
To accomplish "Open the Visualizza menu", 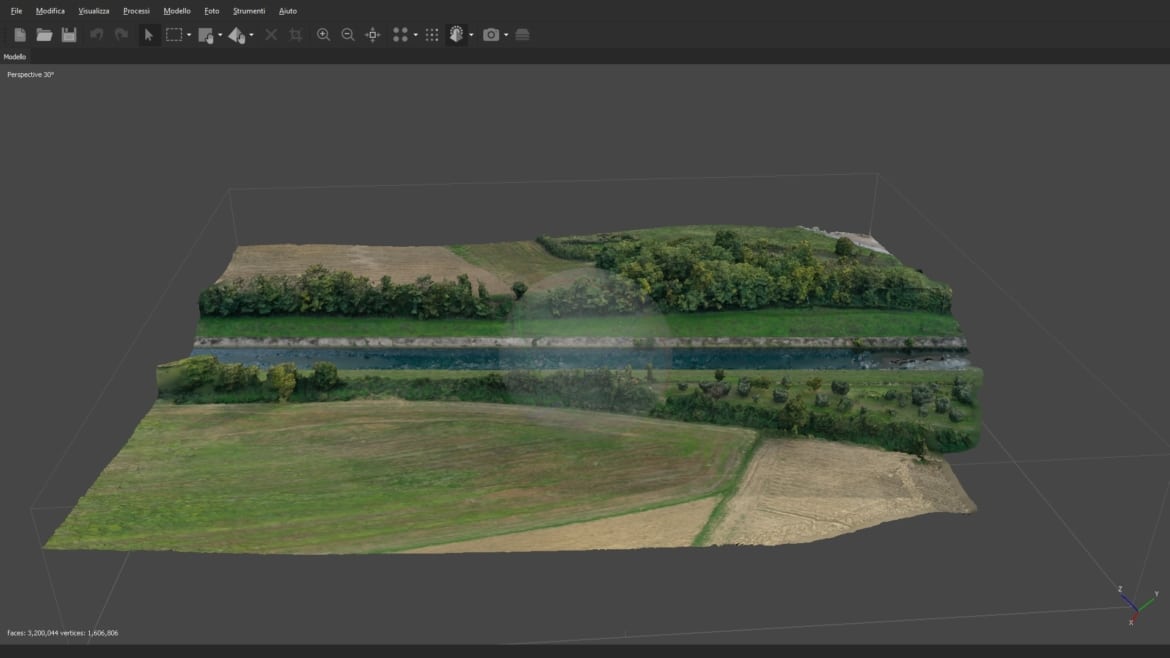I will (94, 11).
